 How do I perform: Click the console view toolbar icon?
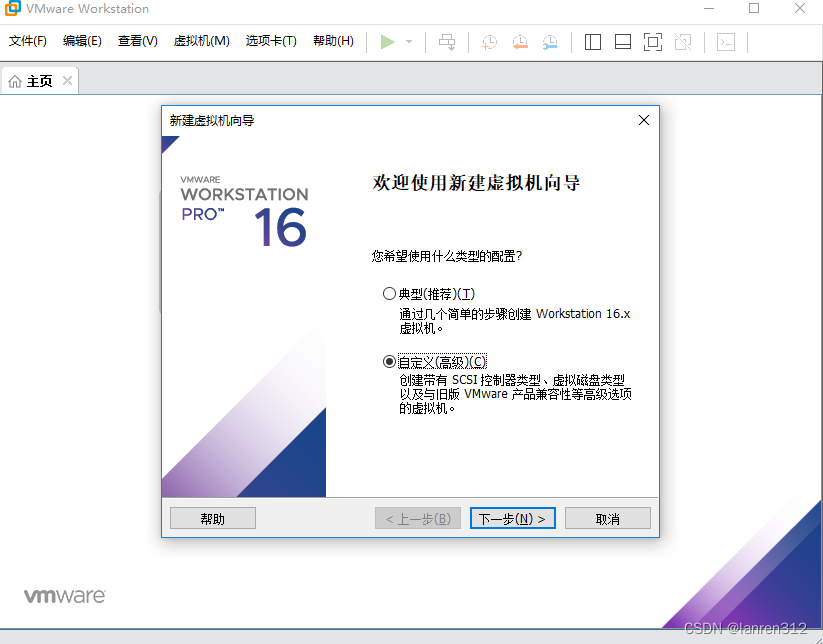[x=726, y=42]
